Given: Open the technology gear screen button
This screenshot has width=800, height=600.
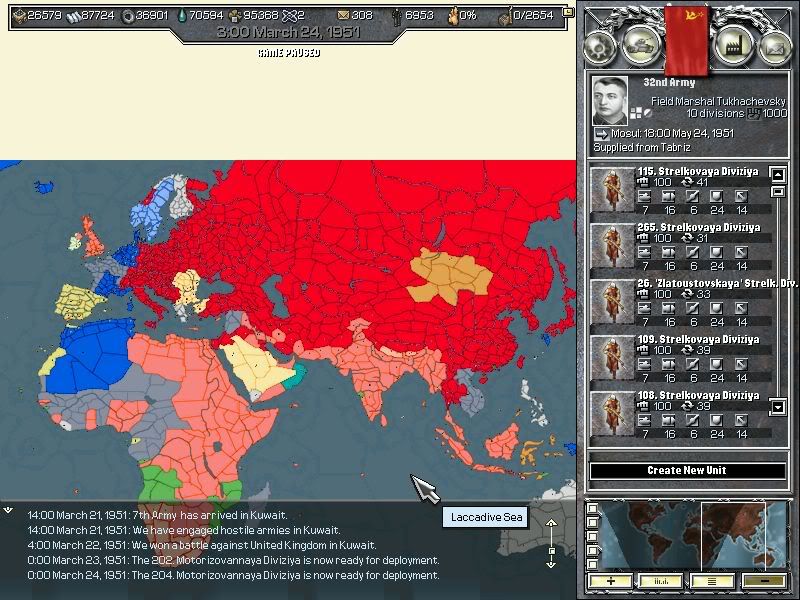Looking at the screenshot, I should (599, 47).
